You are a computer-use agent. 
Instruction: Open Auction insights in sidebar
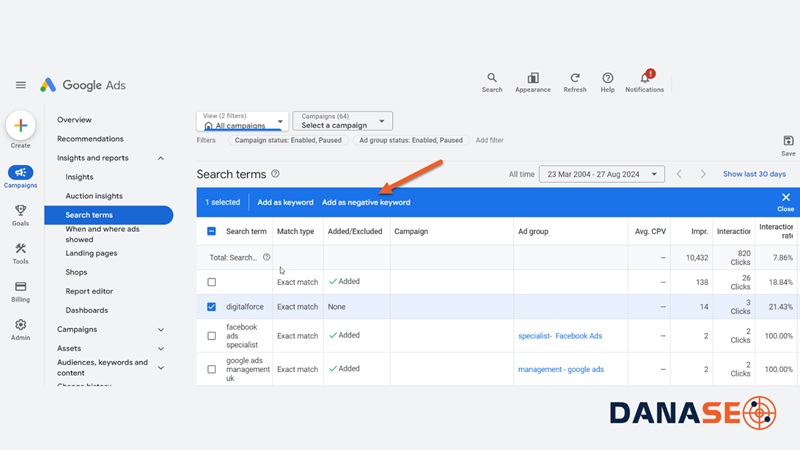(94, 196)
